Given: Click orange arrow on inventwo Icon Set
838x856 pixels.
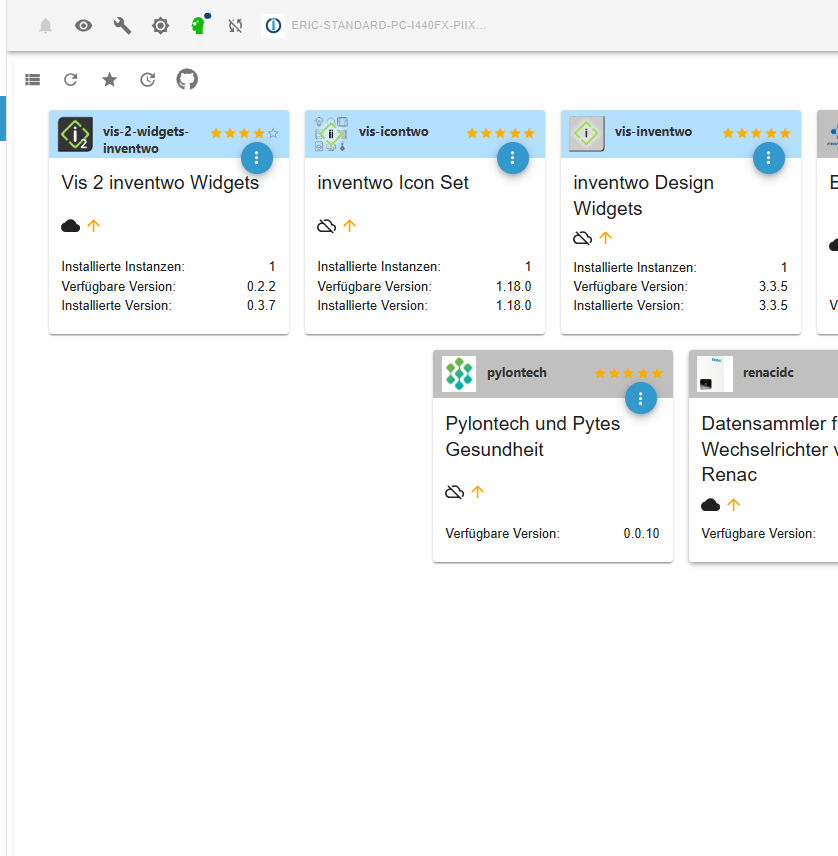Looking at the screenshot, I should (350, 225).
